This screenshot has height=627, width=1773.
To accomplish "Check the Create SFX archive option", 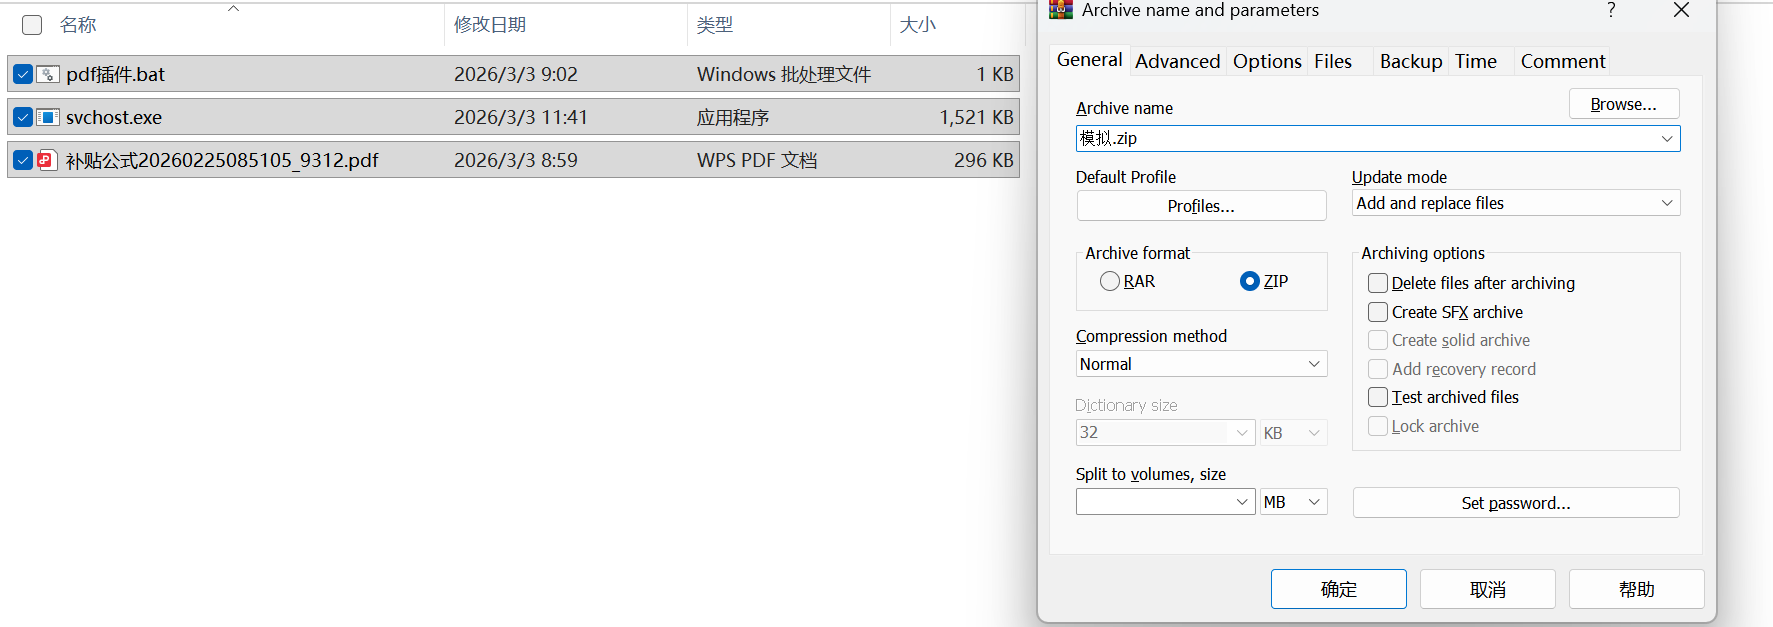I will point(1378,312).
